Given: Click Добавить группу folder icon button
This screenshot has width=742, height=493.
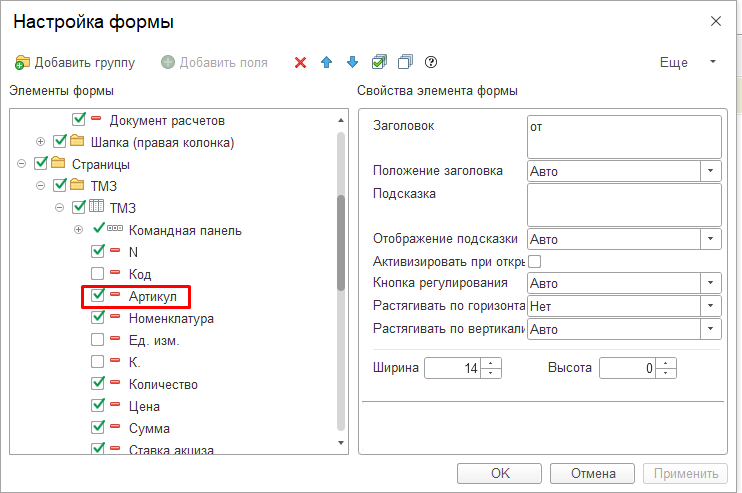Looking at the screenshot, I should click(76, 63).
